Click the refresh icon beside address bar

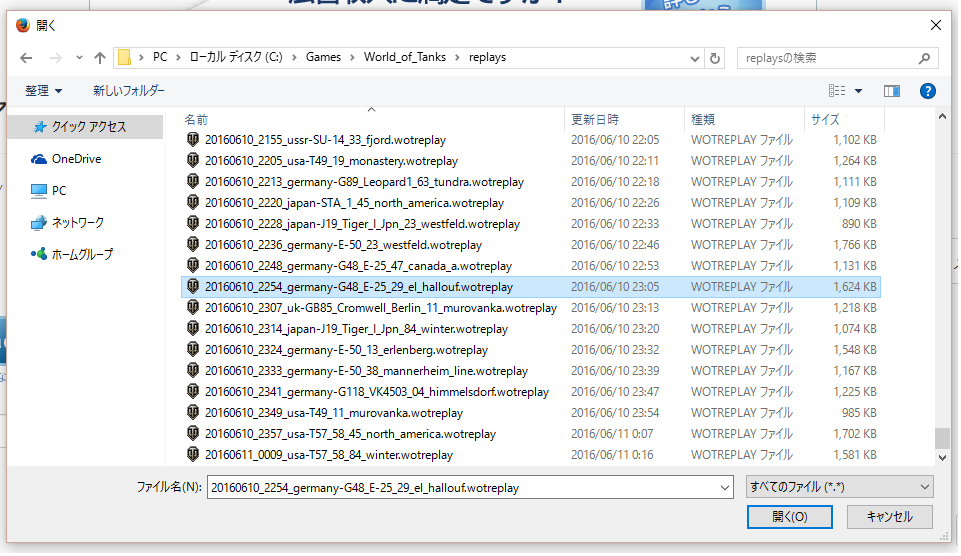click(x=715, y=58)
